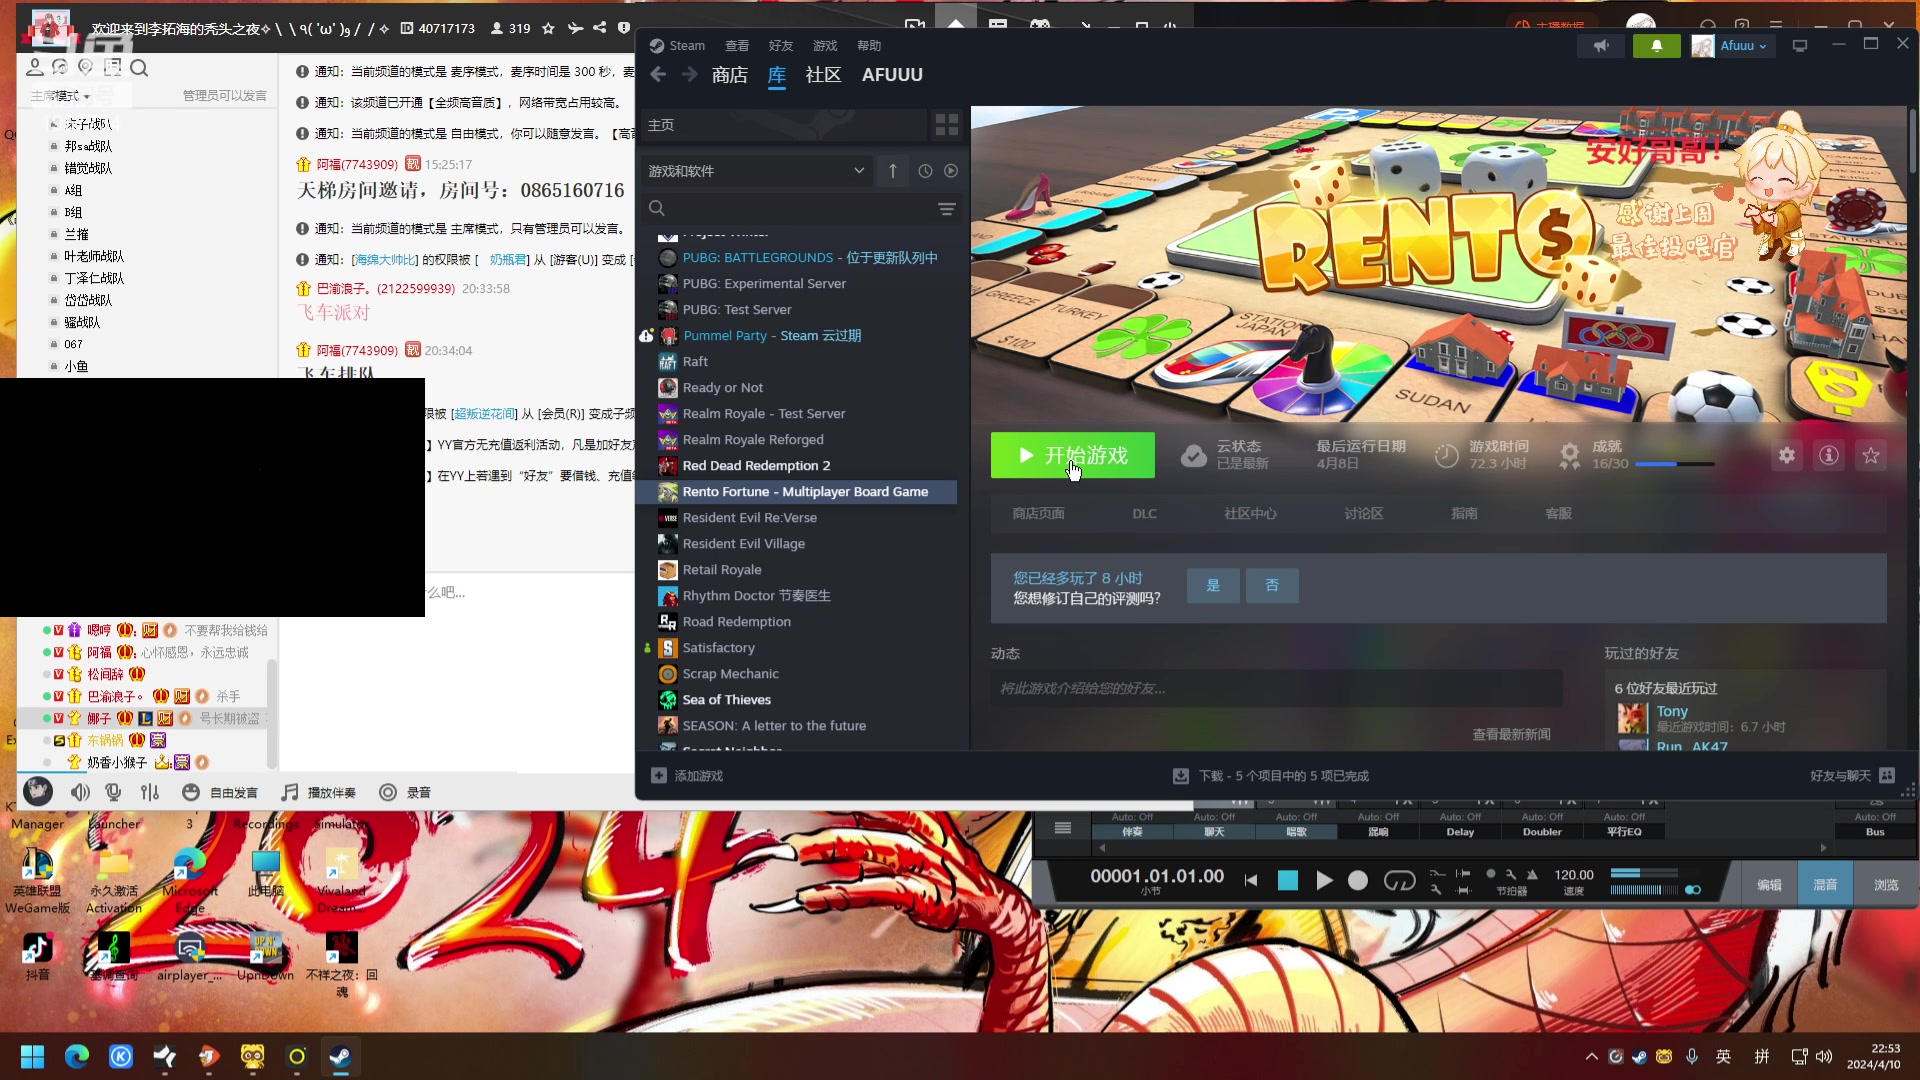Image resolution: width=1920 pixels, height=1080 pixels.
Task: Open advanced filter options icon in library search
Action: coord(946,208)
